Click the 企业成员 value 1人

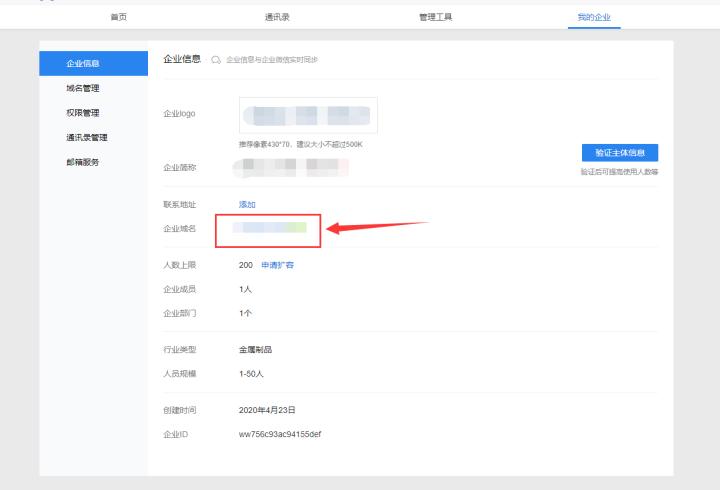245,289
